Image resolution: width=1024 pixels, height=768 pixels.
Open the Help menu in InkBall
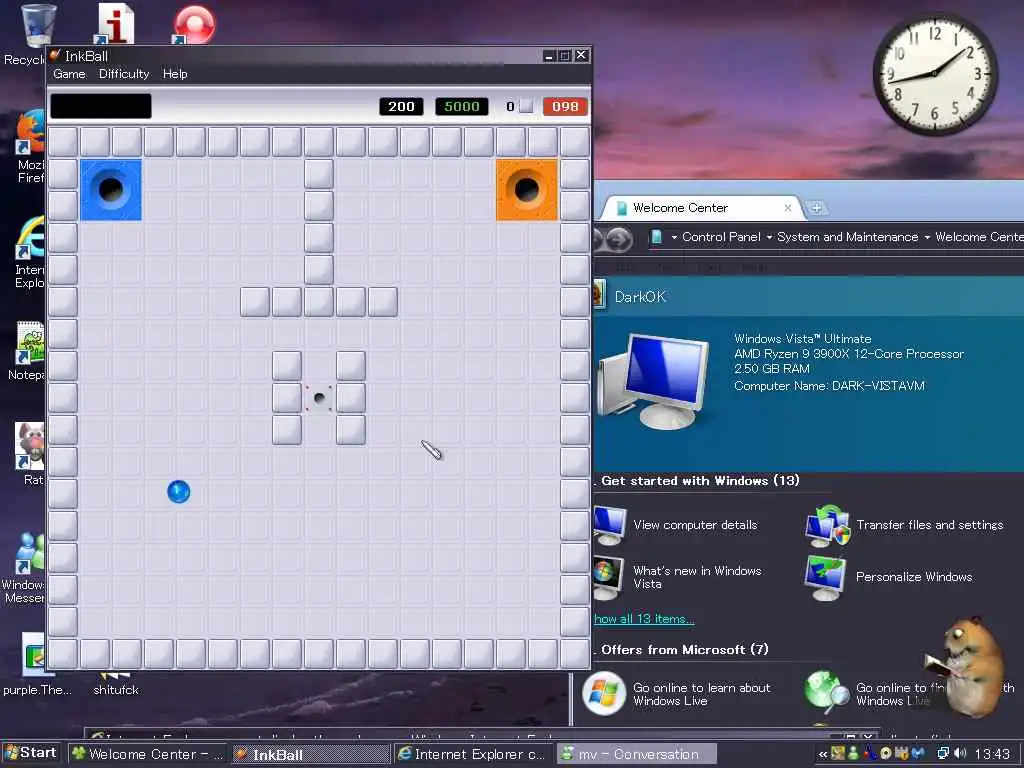point(175,74)
